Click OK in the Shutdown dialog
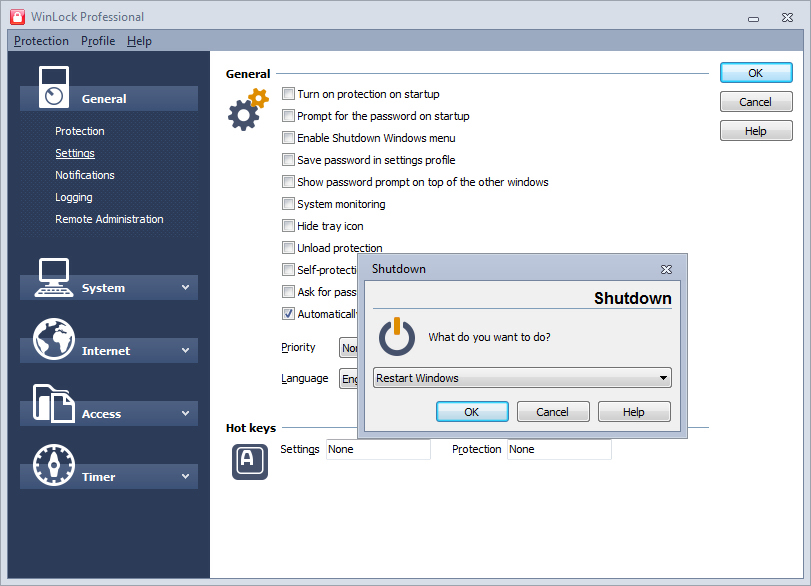The height and width of the screenshot is (586, 811). click(x=472, y=412)
